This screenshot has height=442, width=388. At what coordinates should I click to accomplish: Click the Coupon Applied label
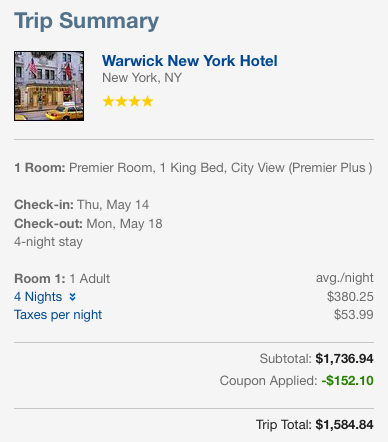pyautogui.click(x=268, y=381)
